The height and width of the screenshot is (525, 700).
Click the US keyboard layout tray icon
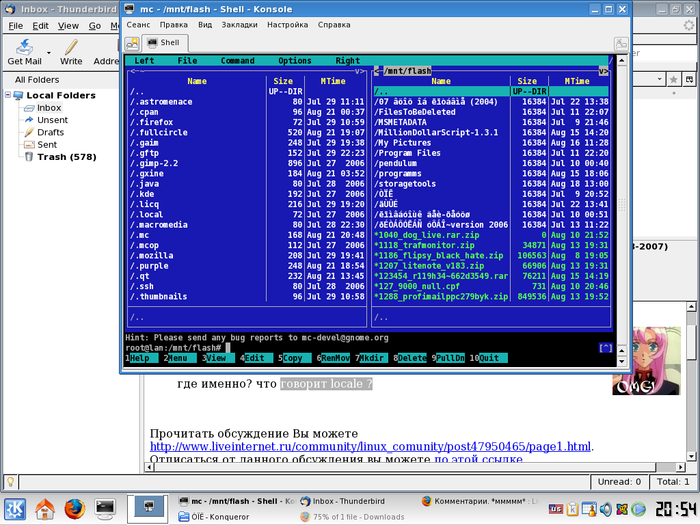[555, 509]
